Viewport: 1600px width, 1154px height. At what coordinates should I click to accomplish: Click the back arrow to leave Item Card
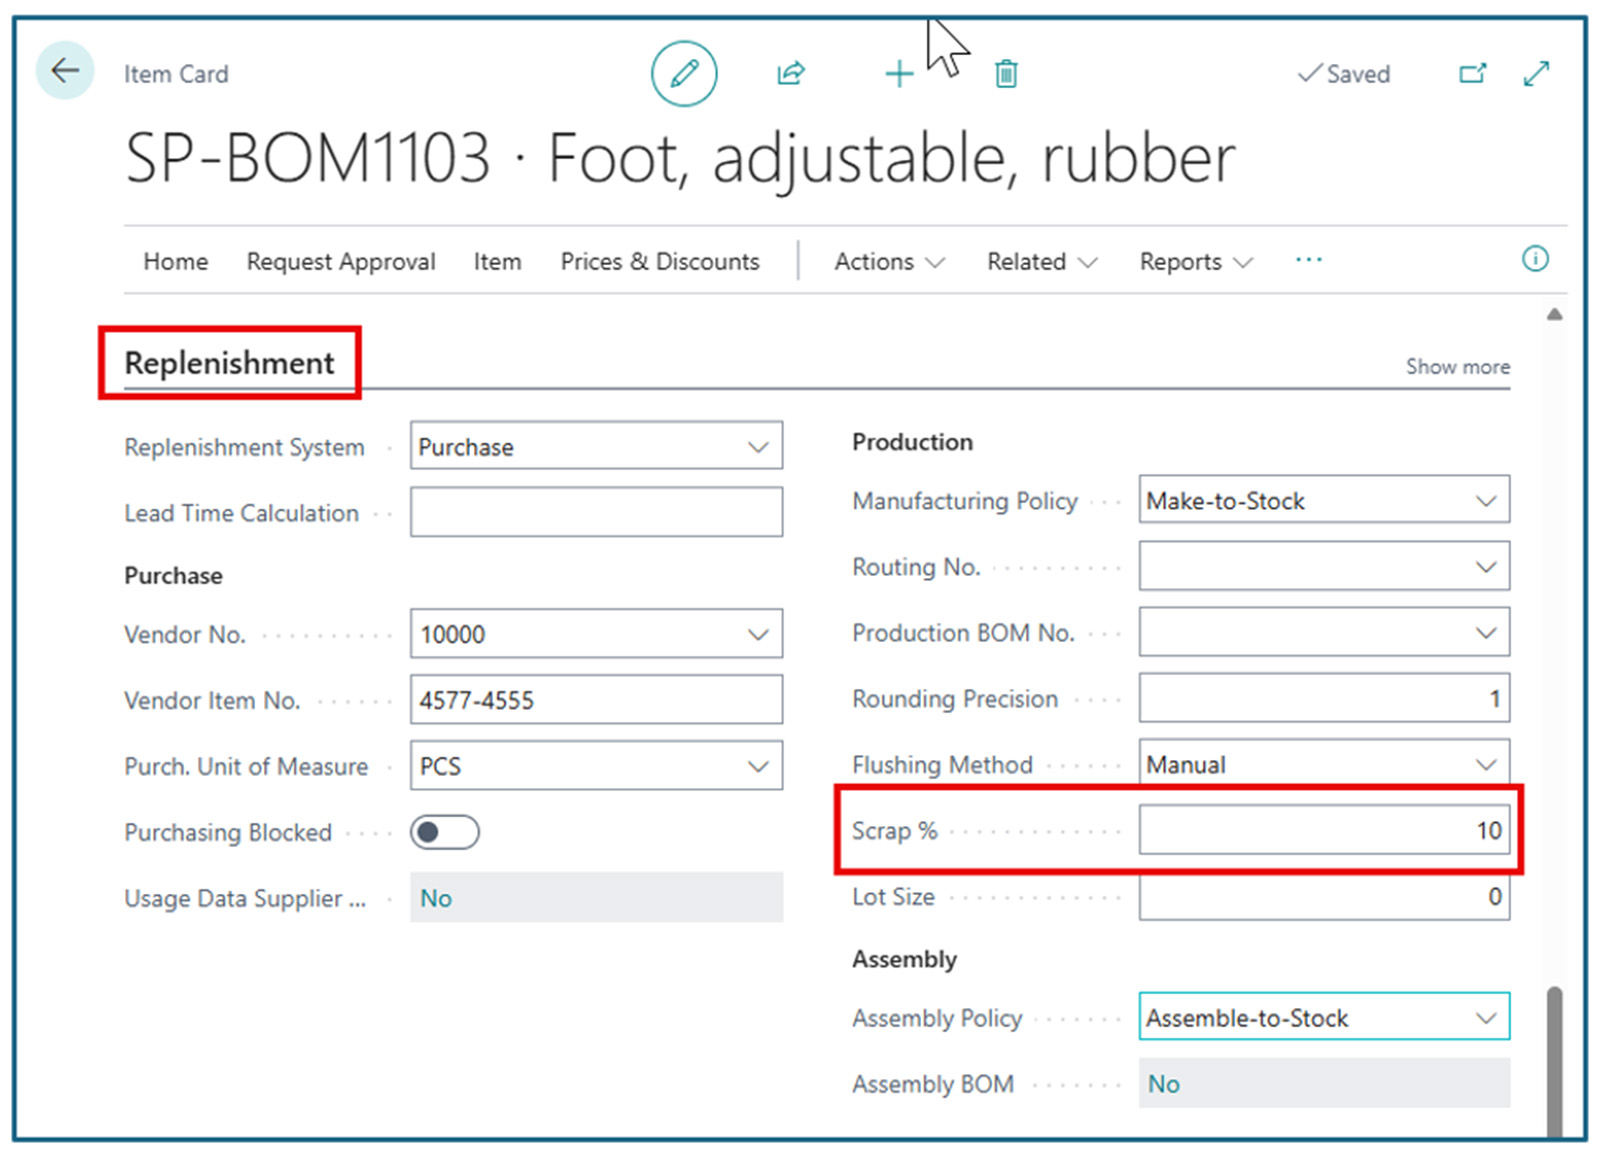click(64, 70)
